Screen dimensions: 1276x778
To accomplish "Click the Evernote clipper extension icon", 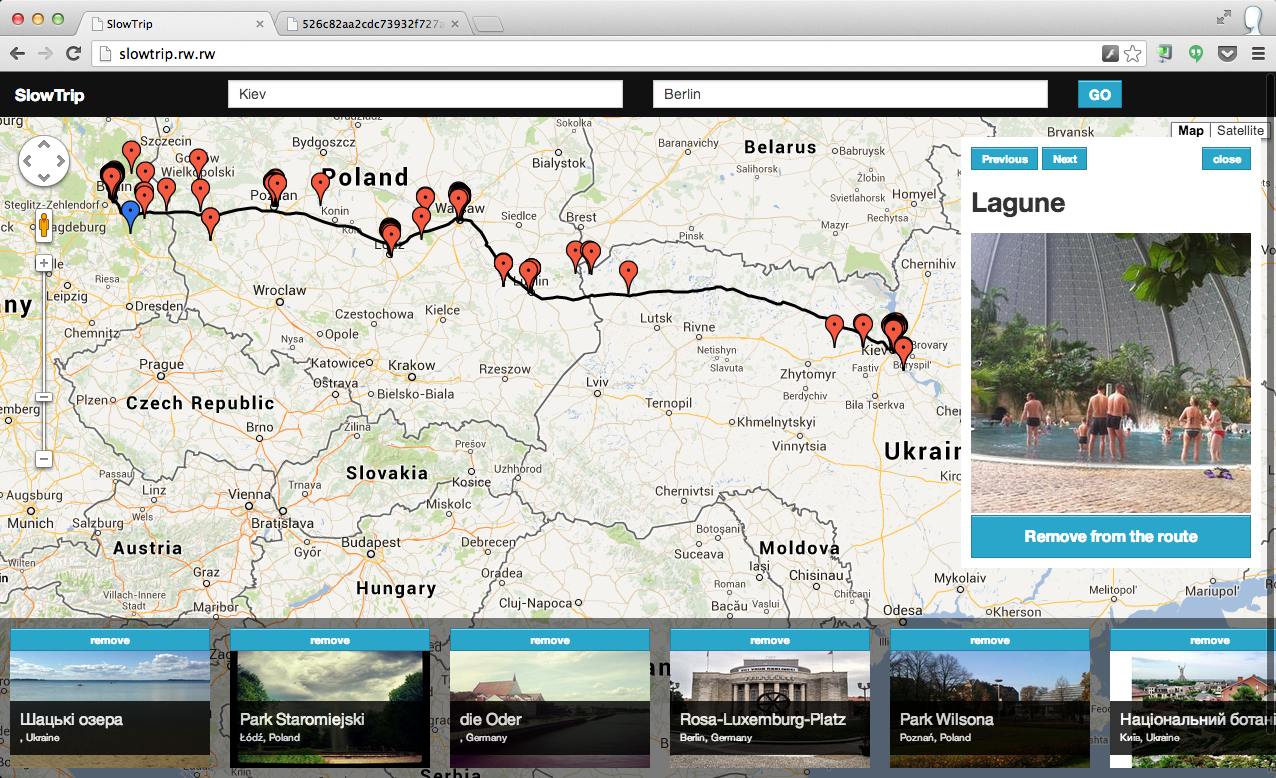I will point(1165,54).
